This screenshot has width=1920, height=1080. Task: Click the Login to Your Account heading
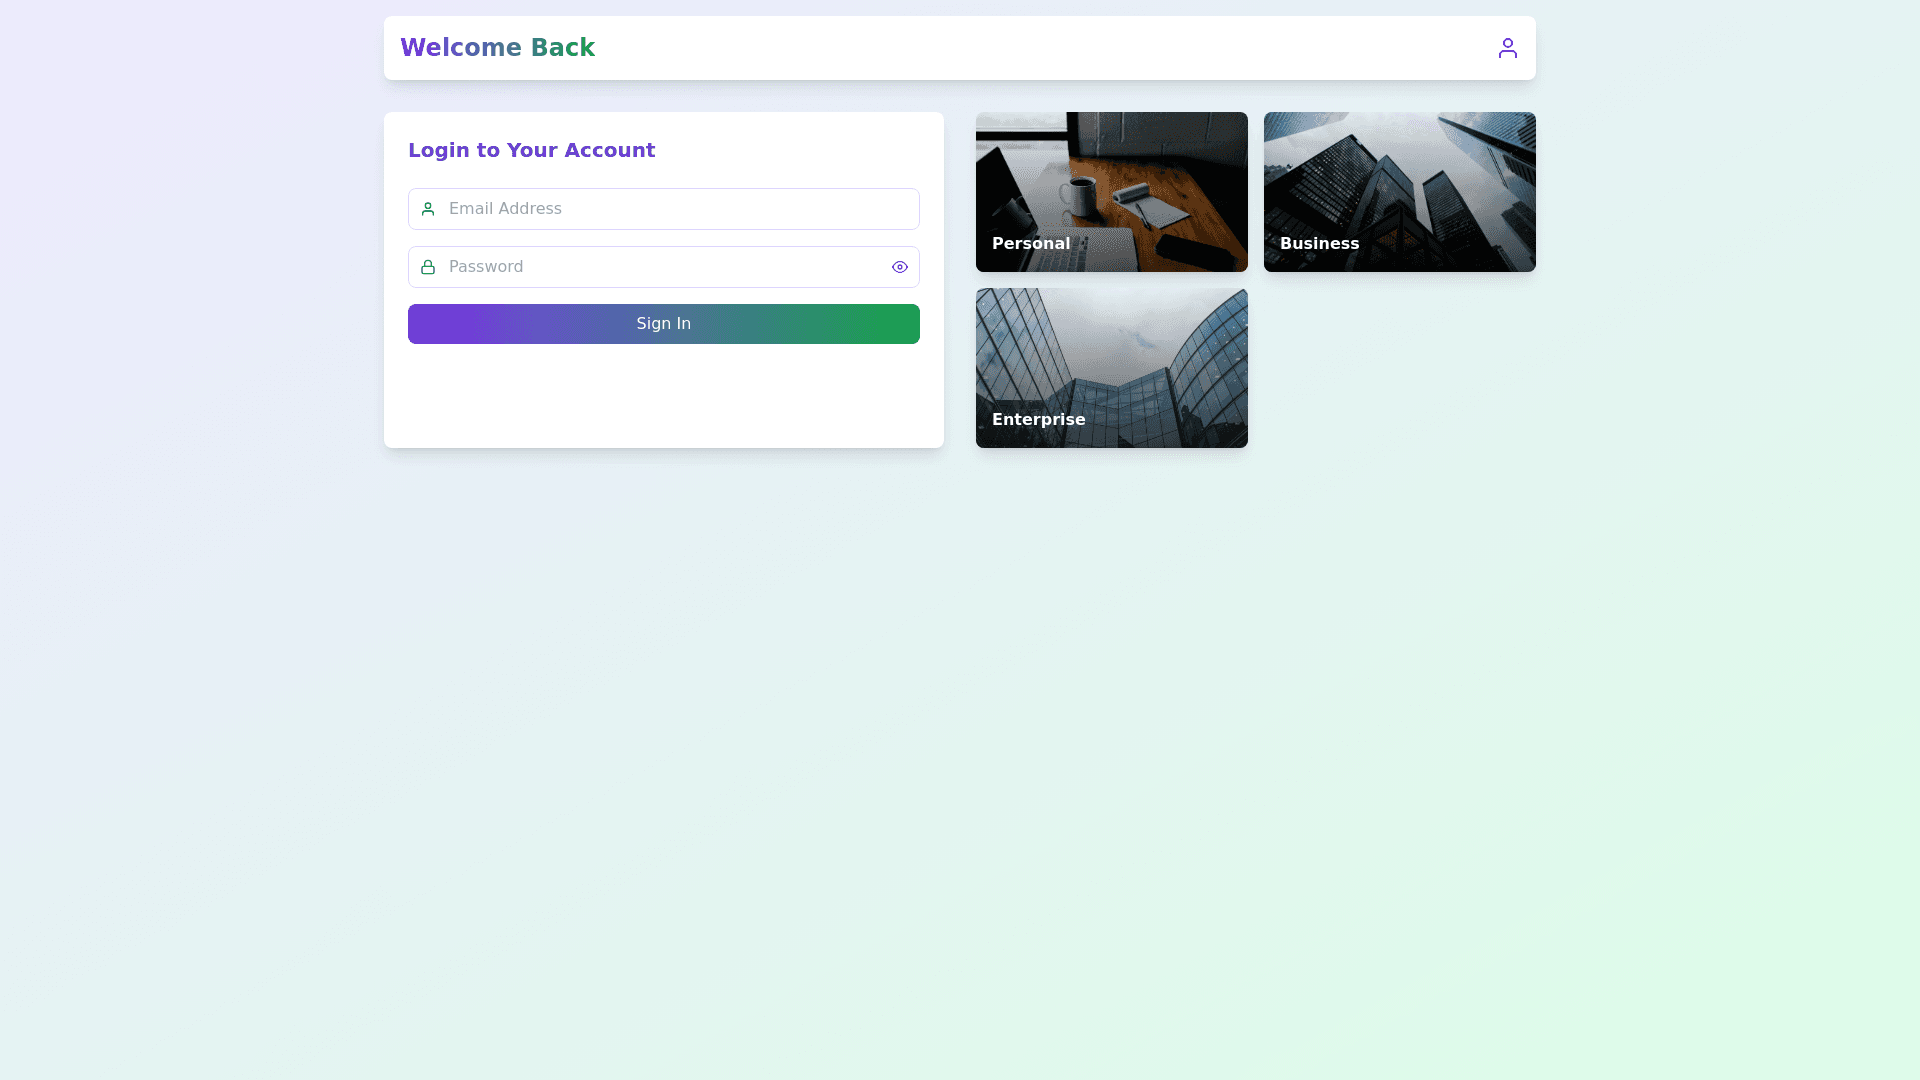pos(531,150)
